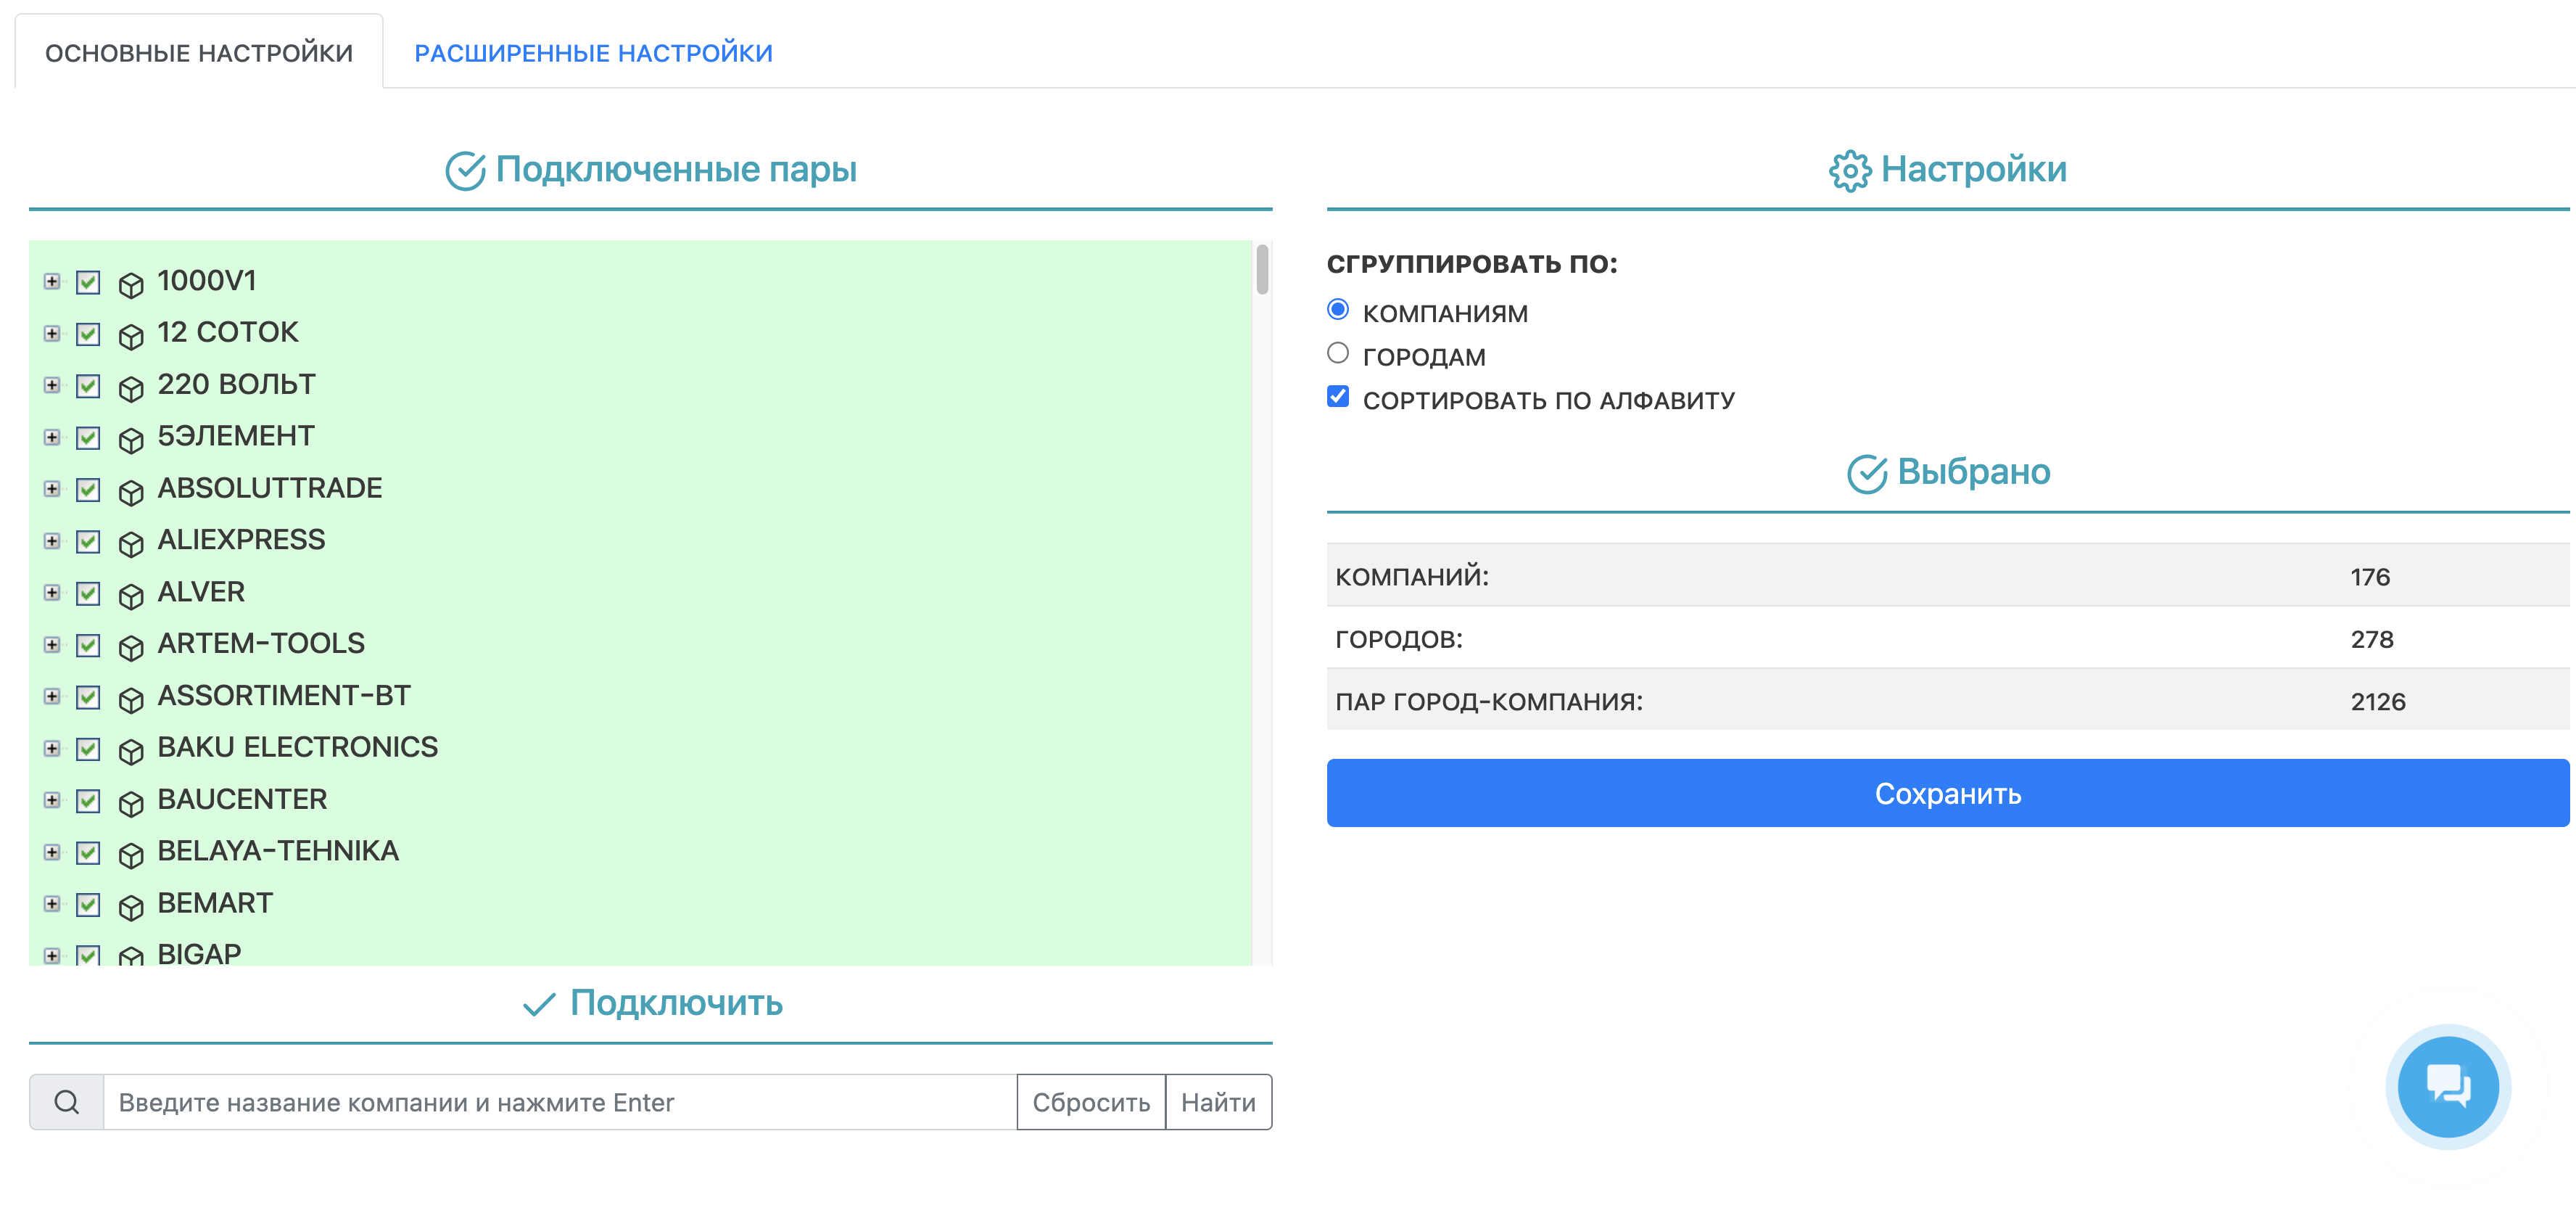Select the BAUCENTER company label
Viewport: 2576px width, 1213px height.
pos(242,800)
